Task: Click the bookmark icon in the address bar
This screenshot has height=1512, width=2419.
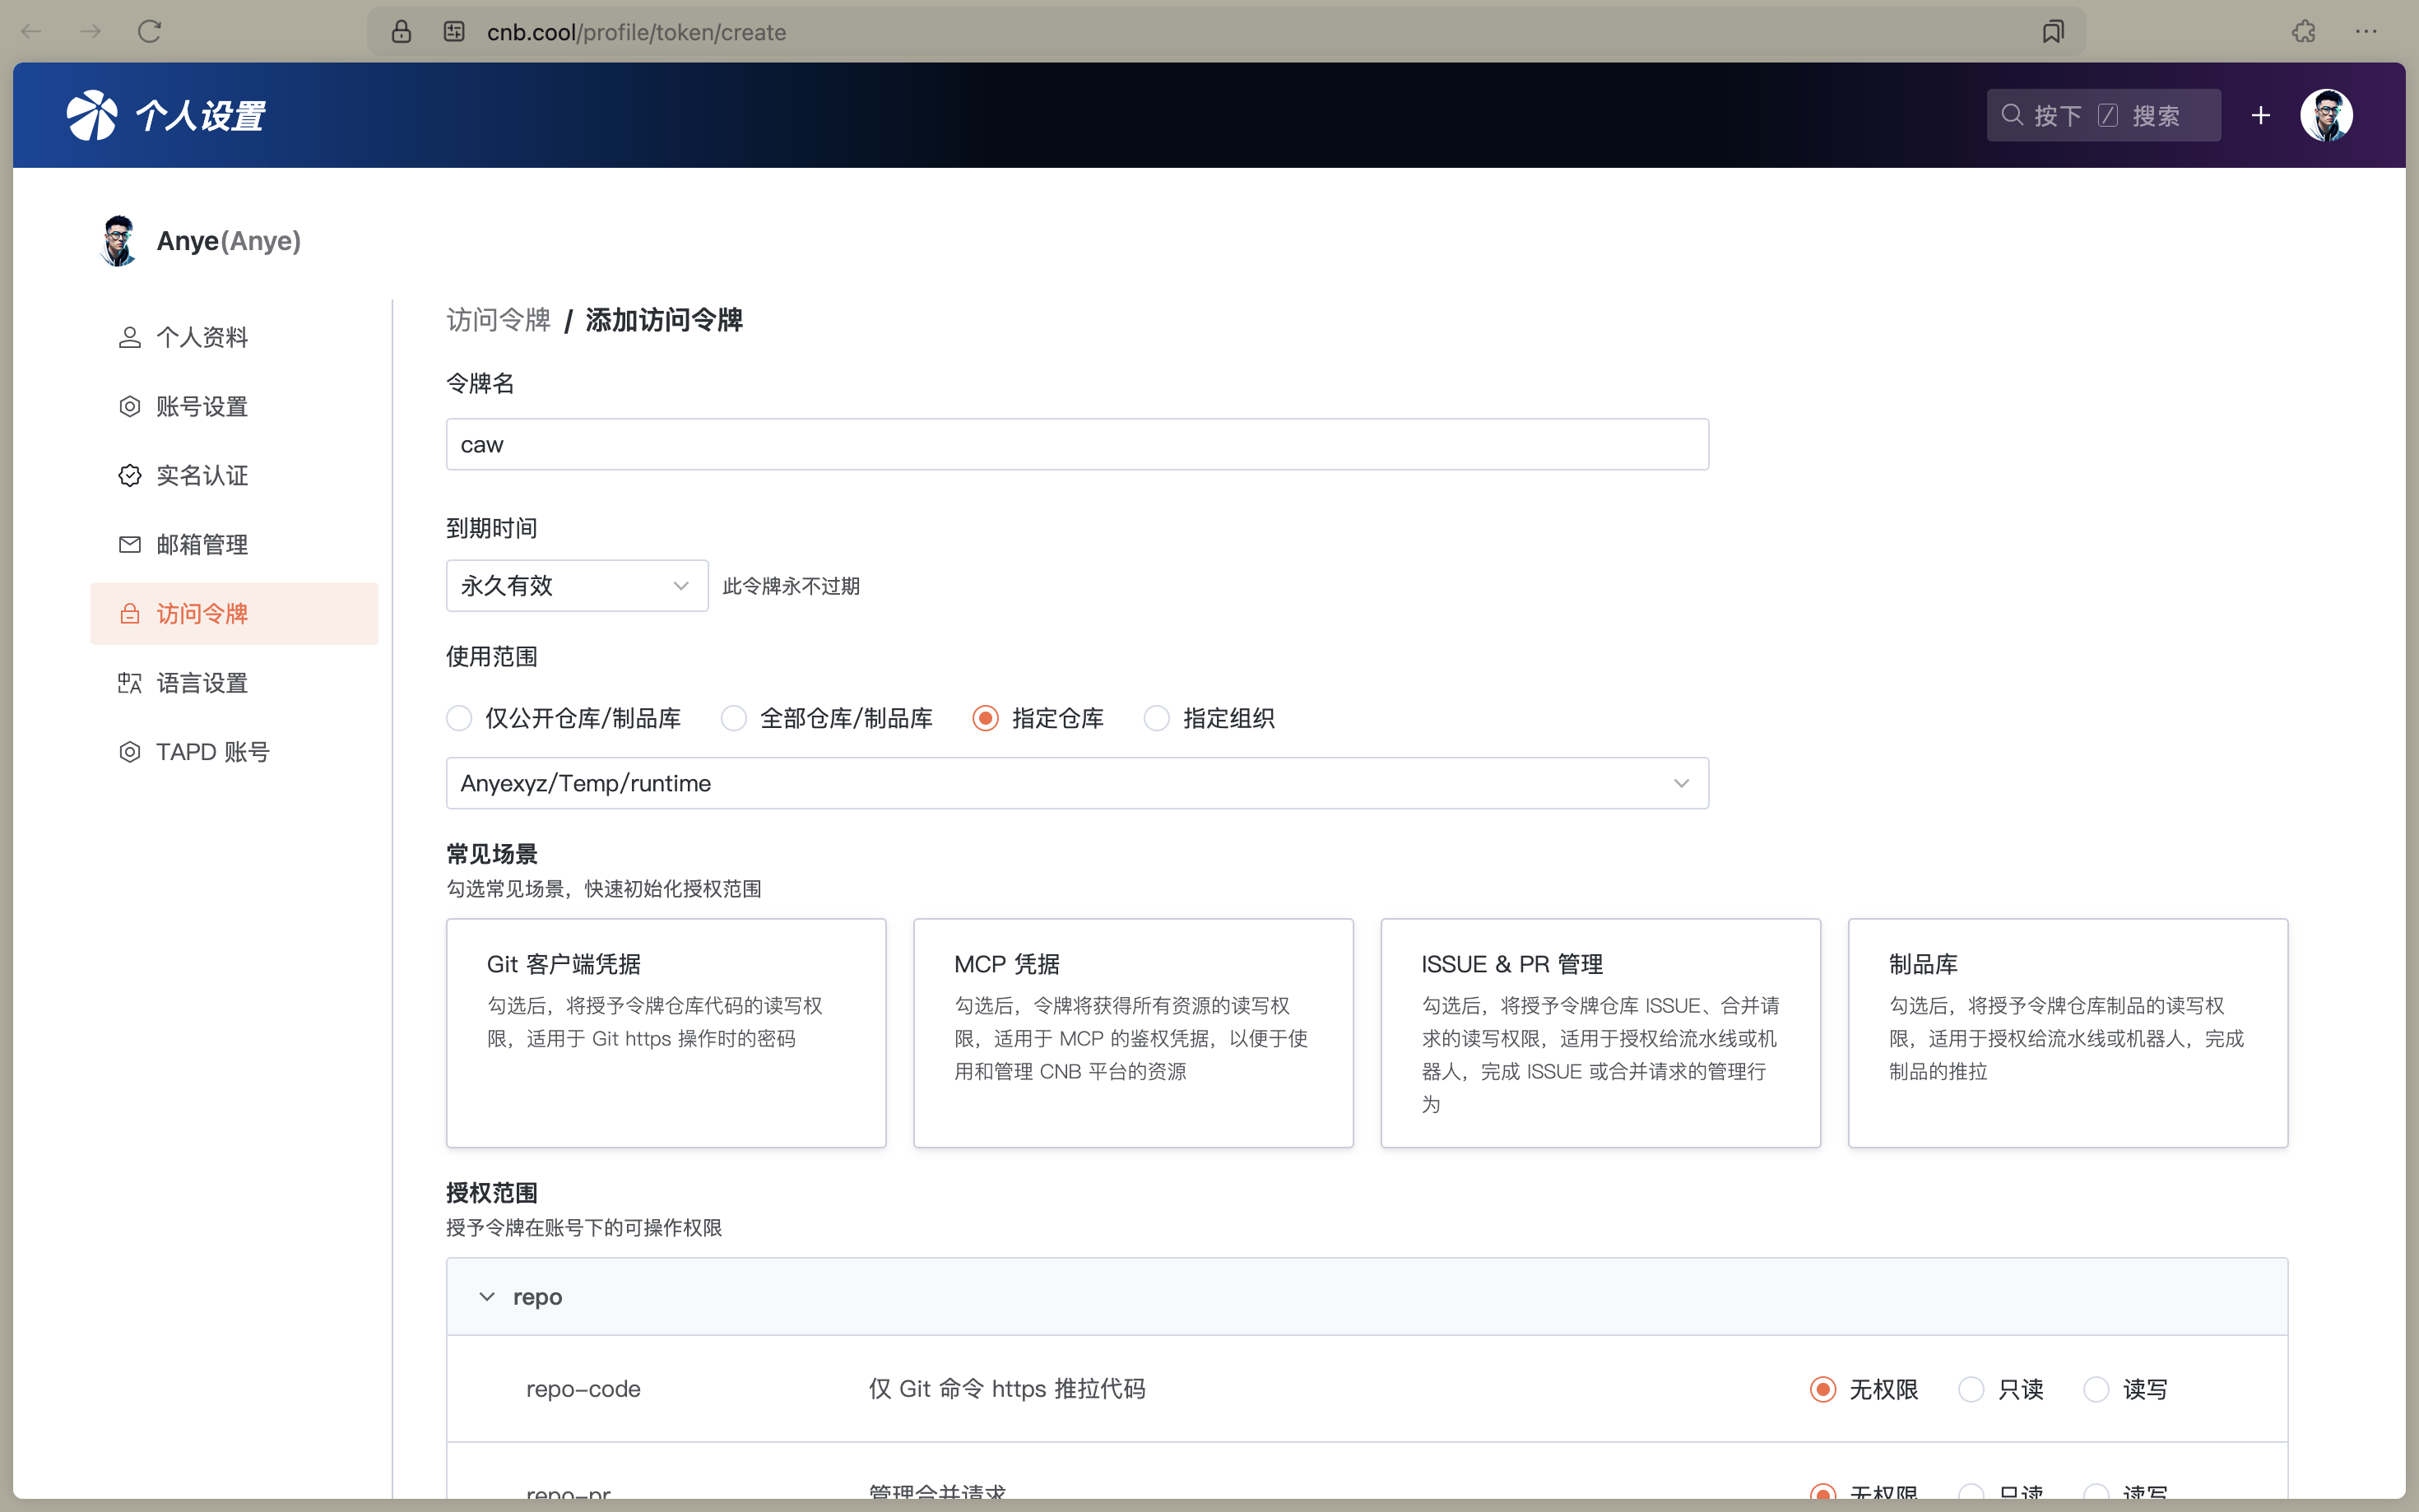Action: [x=2053, y=32]
